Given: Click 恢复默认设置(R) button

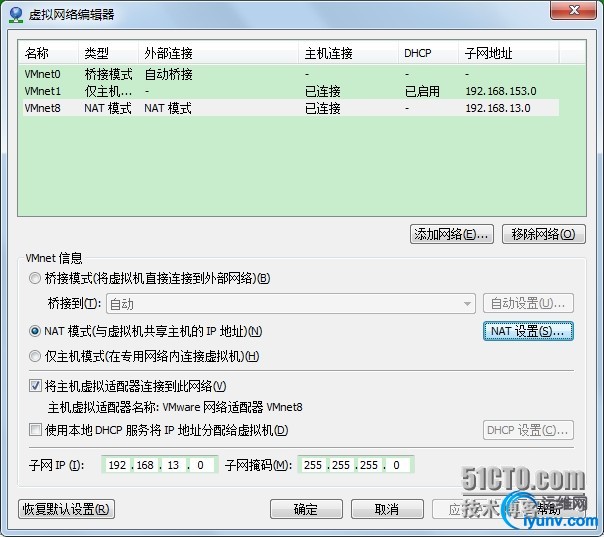Looking at the screenshot, I should pyautogui.click(x=66, y=509).
